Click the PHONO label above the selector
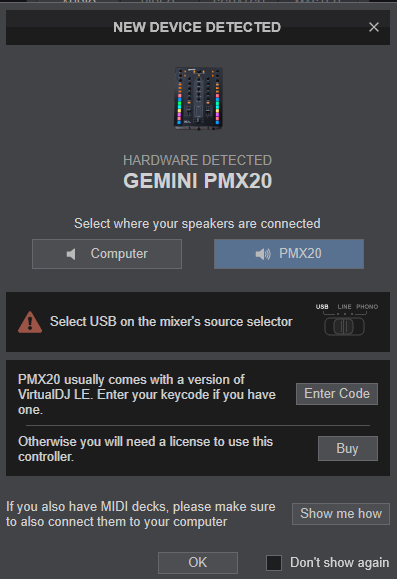 [x=367, y=306]
